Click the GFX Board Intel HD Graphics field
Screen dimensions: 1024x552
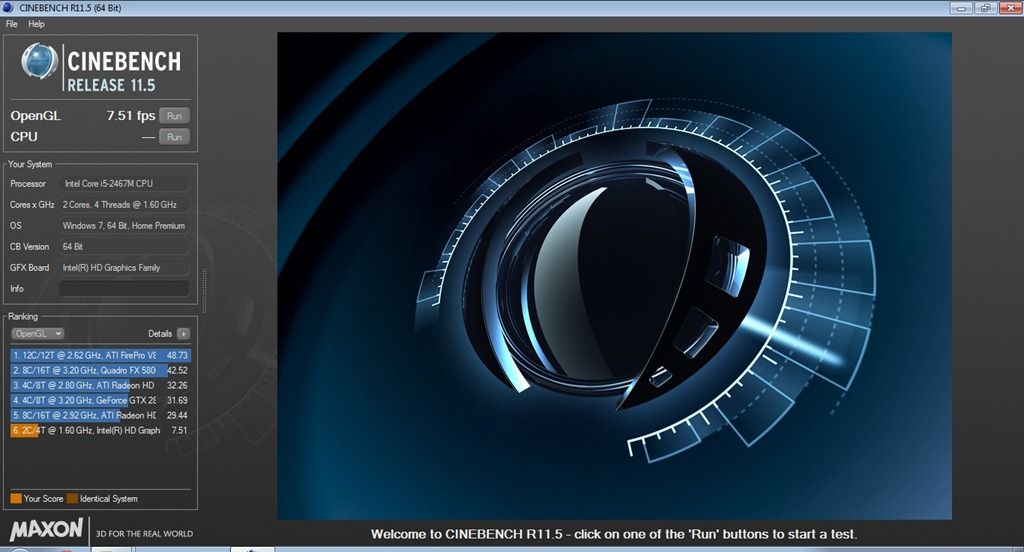pos(124,267)
